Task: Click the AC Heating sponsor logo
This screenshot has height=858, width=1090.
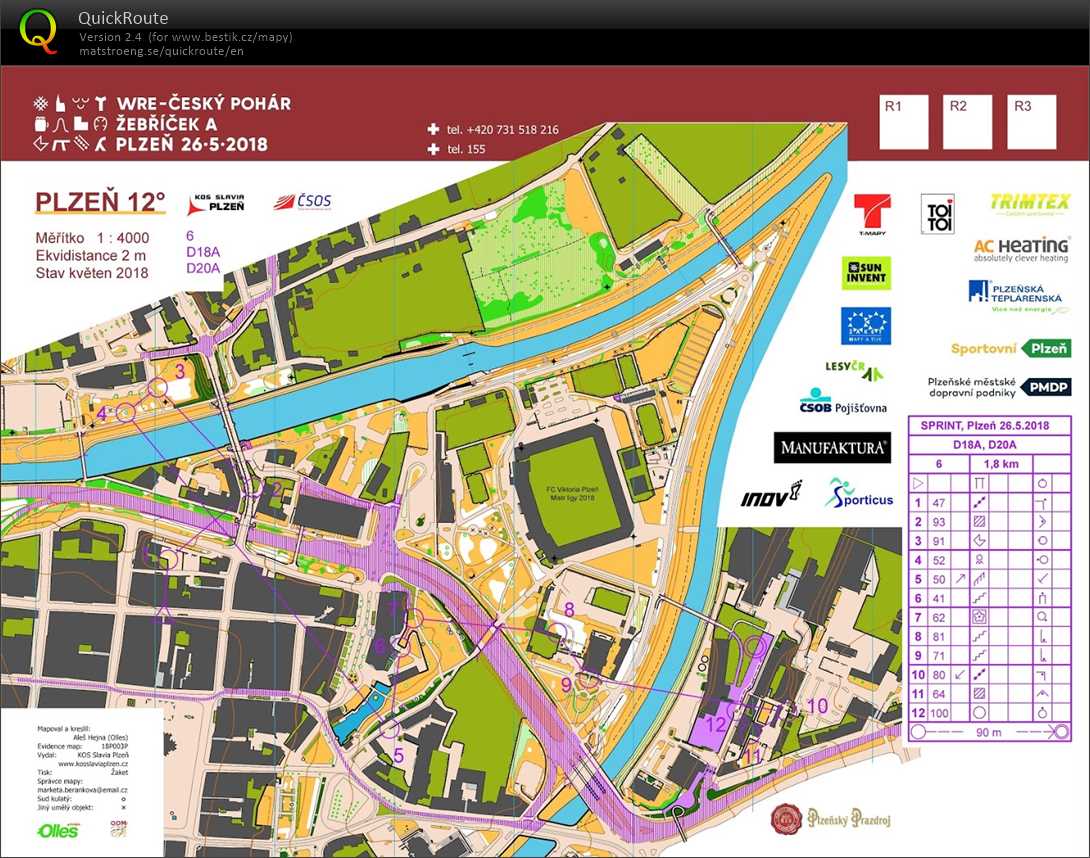Action: tap(1021, 249)
